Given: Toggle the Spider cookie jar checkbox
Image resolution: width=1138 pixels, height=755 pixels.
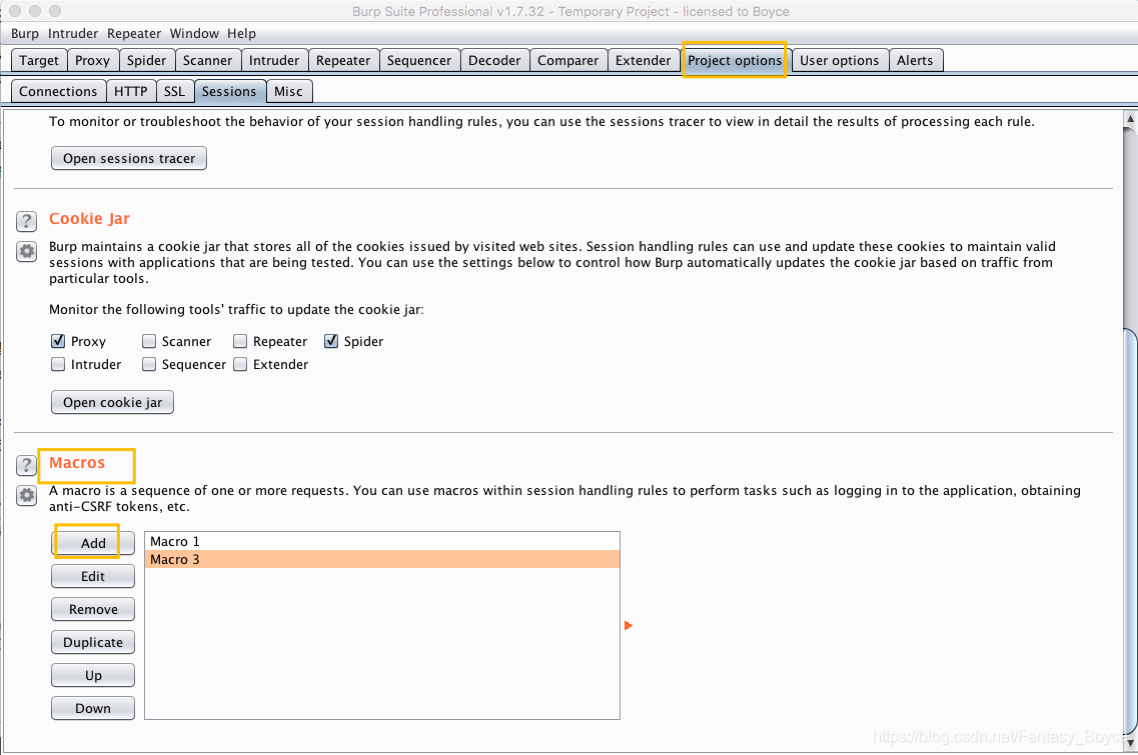Looking at the screenshot, I should pyautogui.click(x=331, y=341).
